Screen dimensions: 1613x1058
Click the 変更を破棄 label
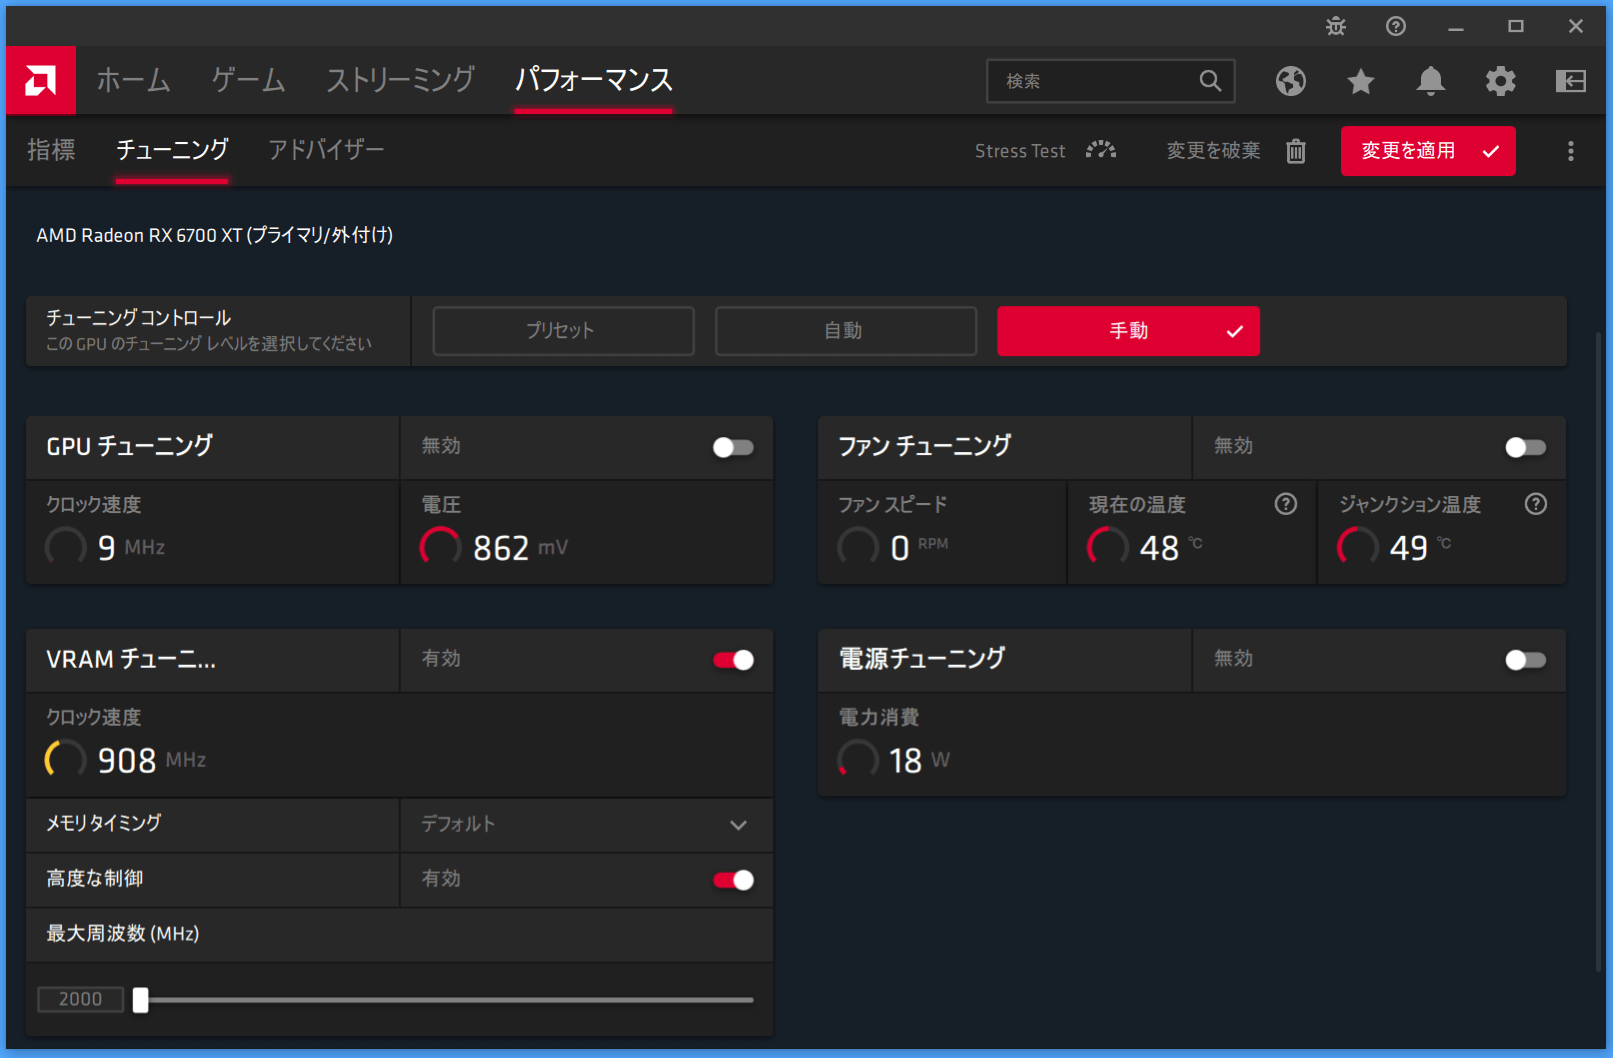point(1213,151)
